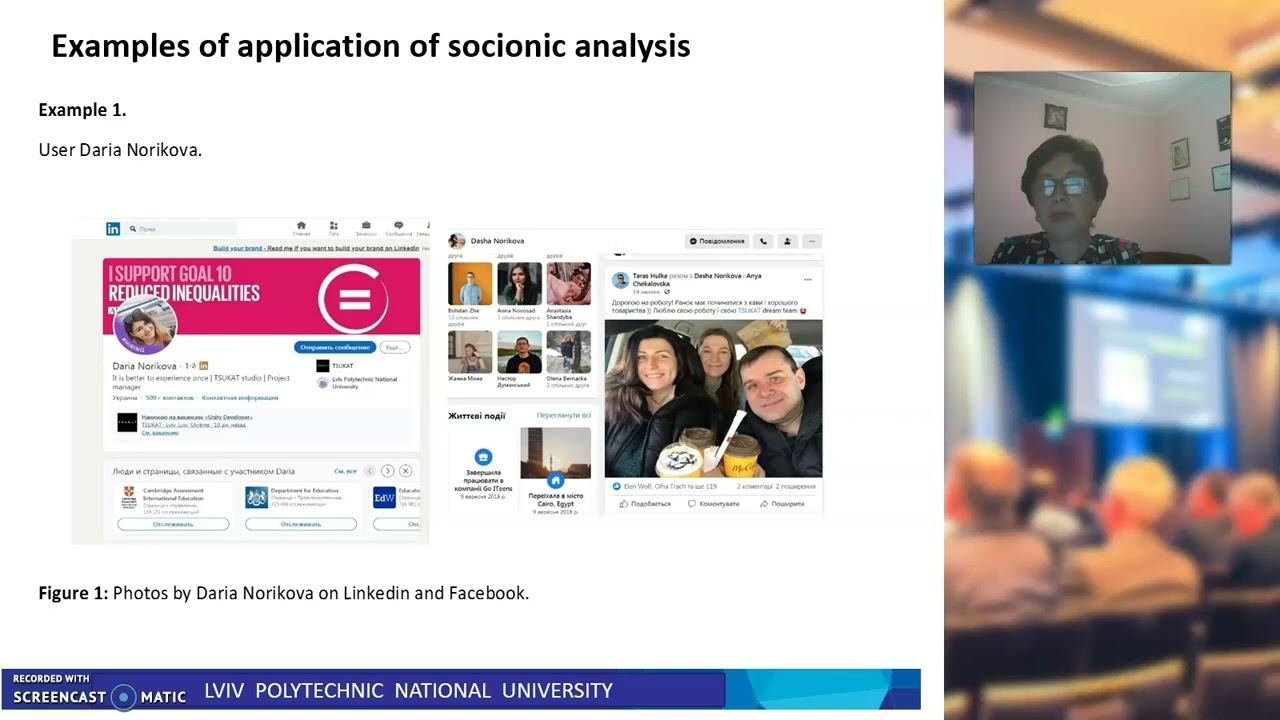Open the LinkedIn Messages icon

point(398,229)
